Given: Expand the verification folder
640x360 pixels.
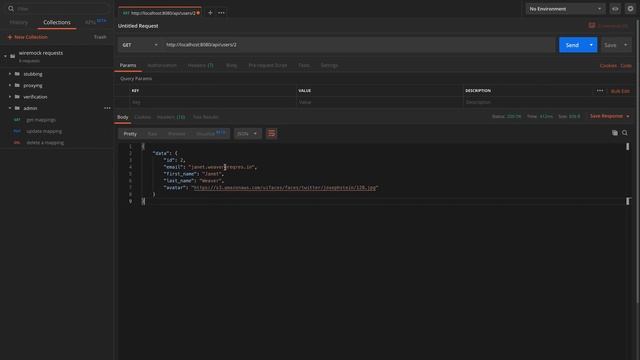Looking at the screenshot, I should click(x=10, y=97).
